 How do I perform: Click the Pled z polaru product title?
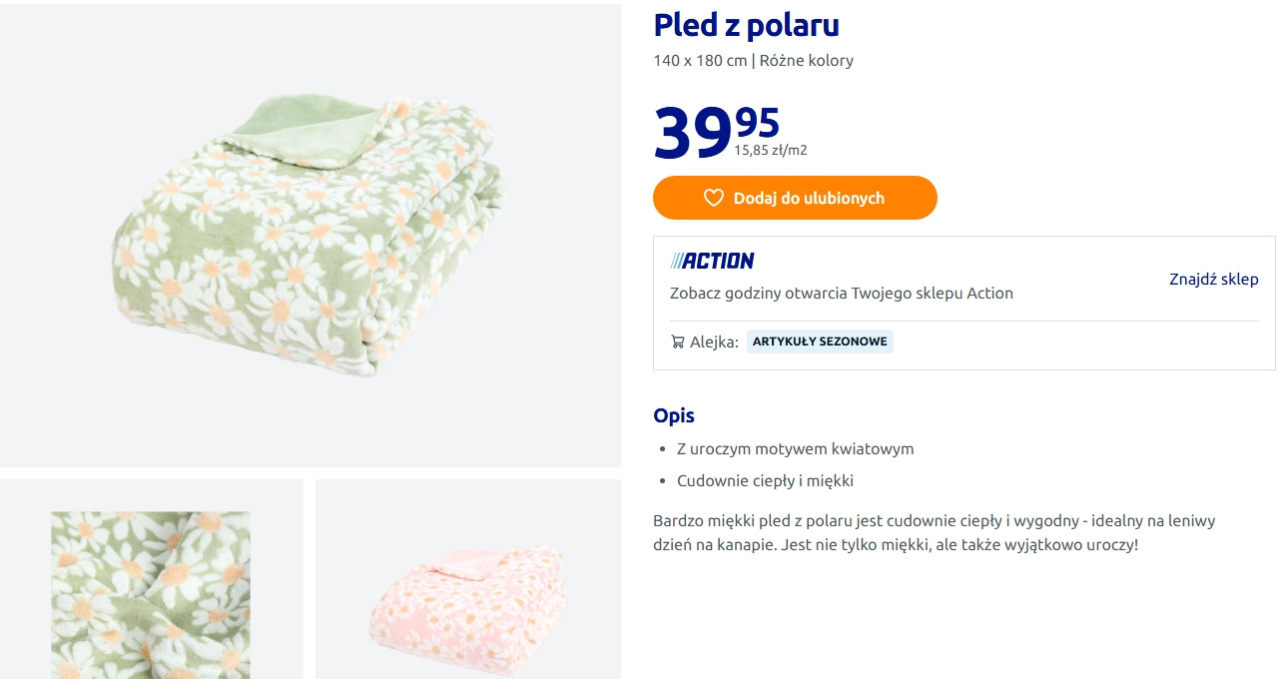point(746,25)
